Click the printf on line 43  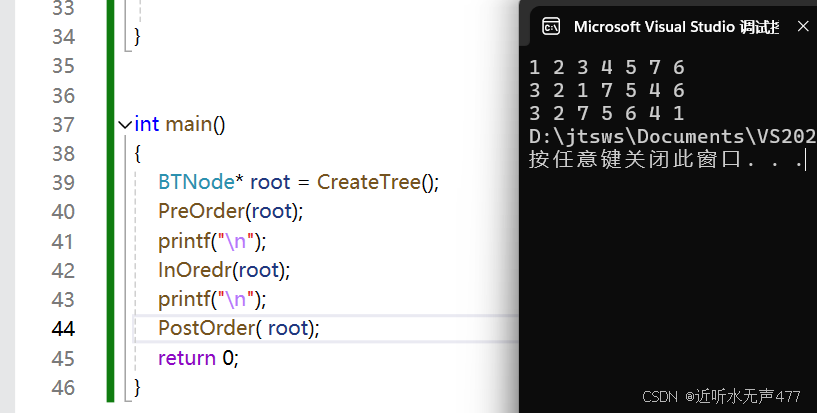tap(183, 299)
